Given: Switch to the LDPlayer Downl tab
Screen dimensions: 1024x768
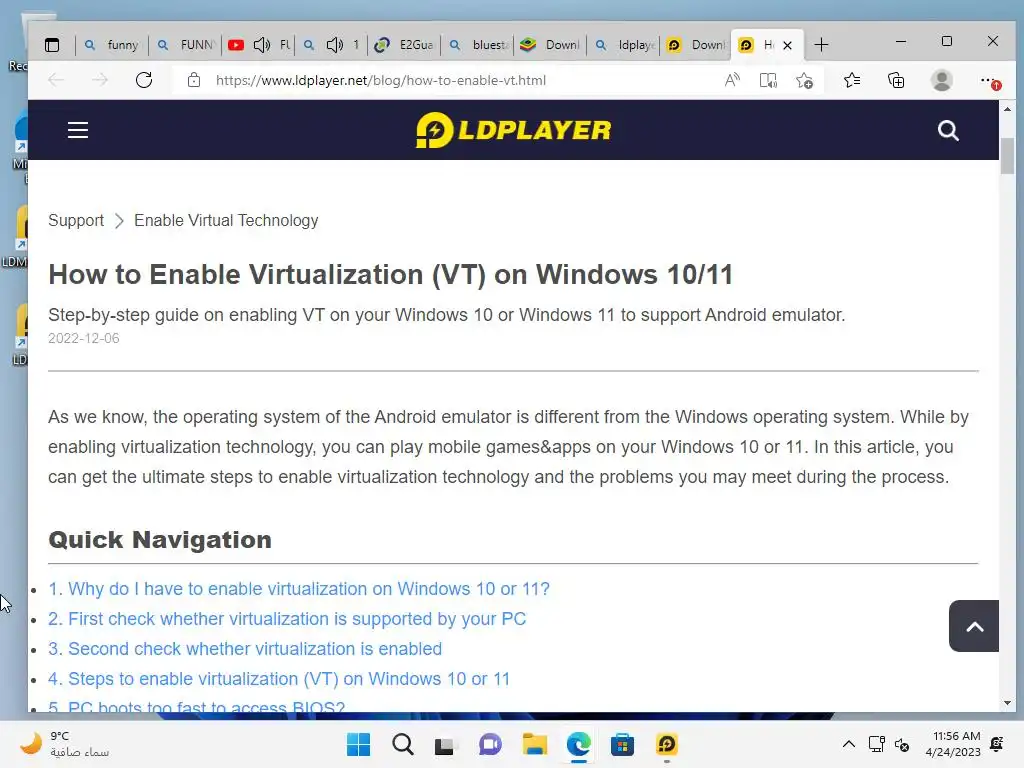Looking at the screenshot, I should tap(697, 45).
